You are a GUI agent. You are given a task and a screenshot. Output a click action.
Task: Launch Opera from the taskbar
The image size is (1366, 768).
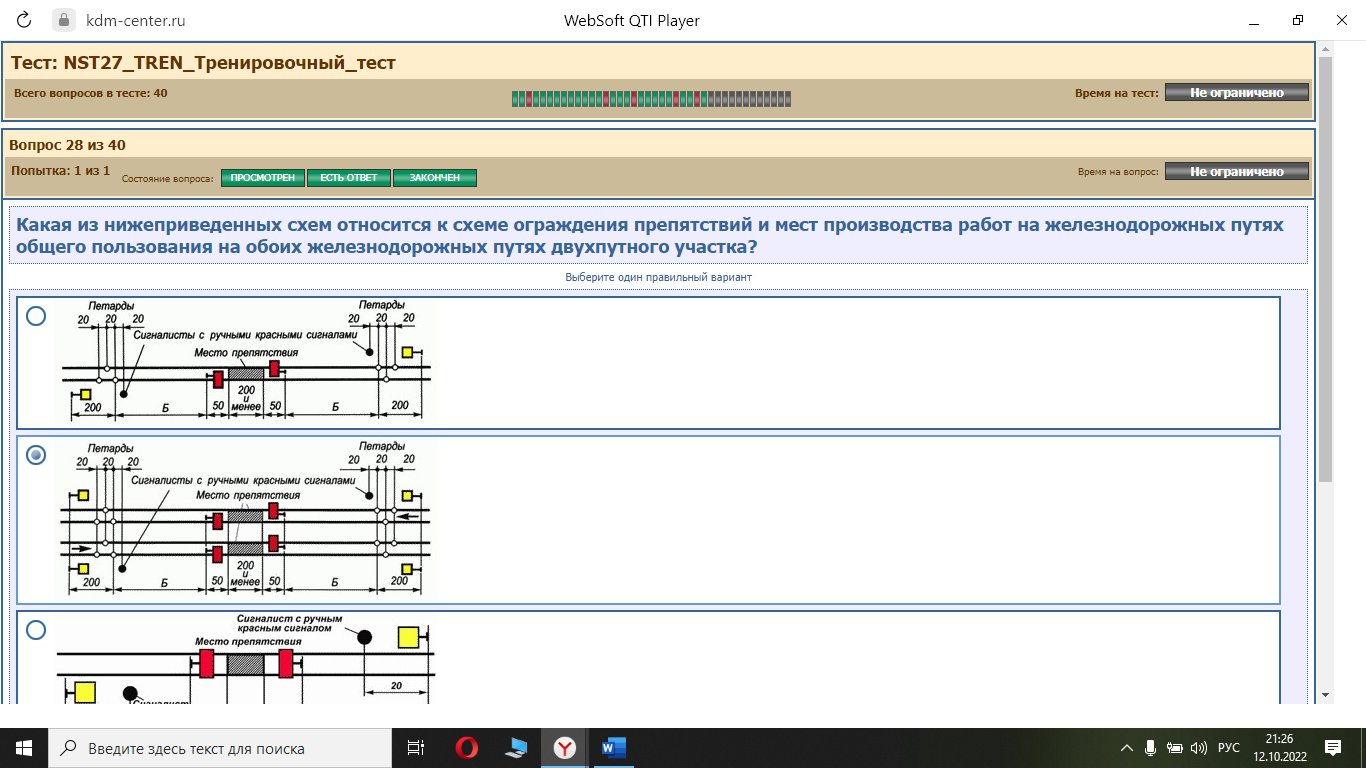pyautogui.click(x=466, y=748)
